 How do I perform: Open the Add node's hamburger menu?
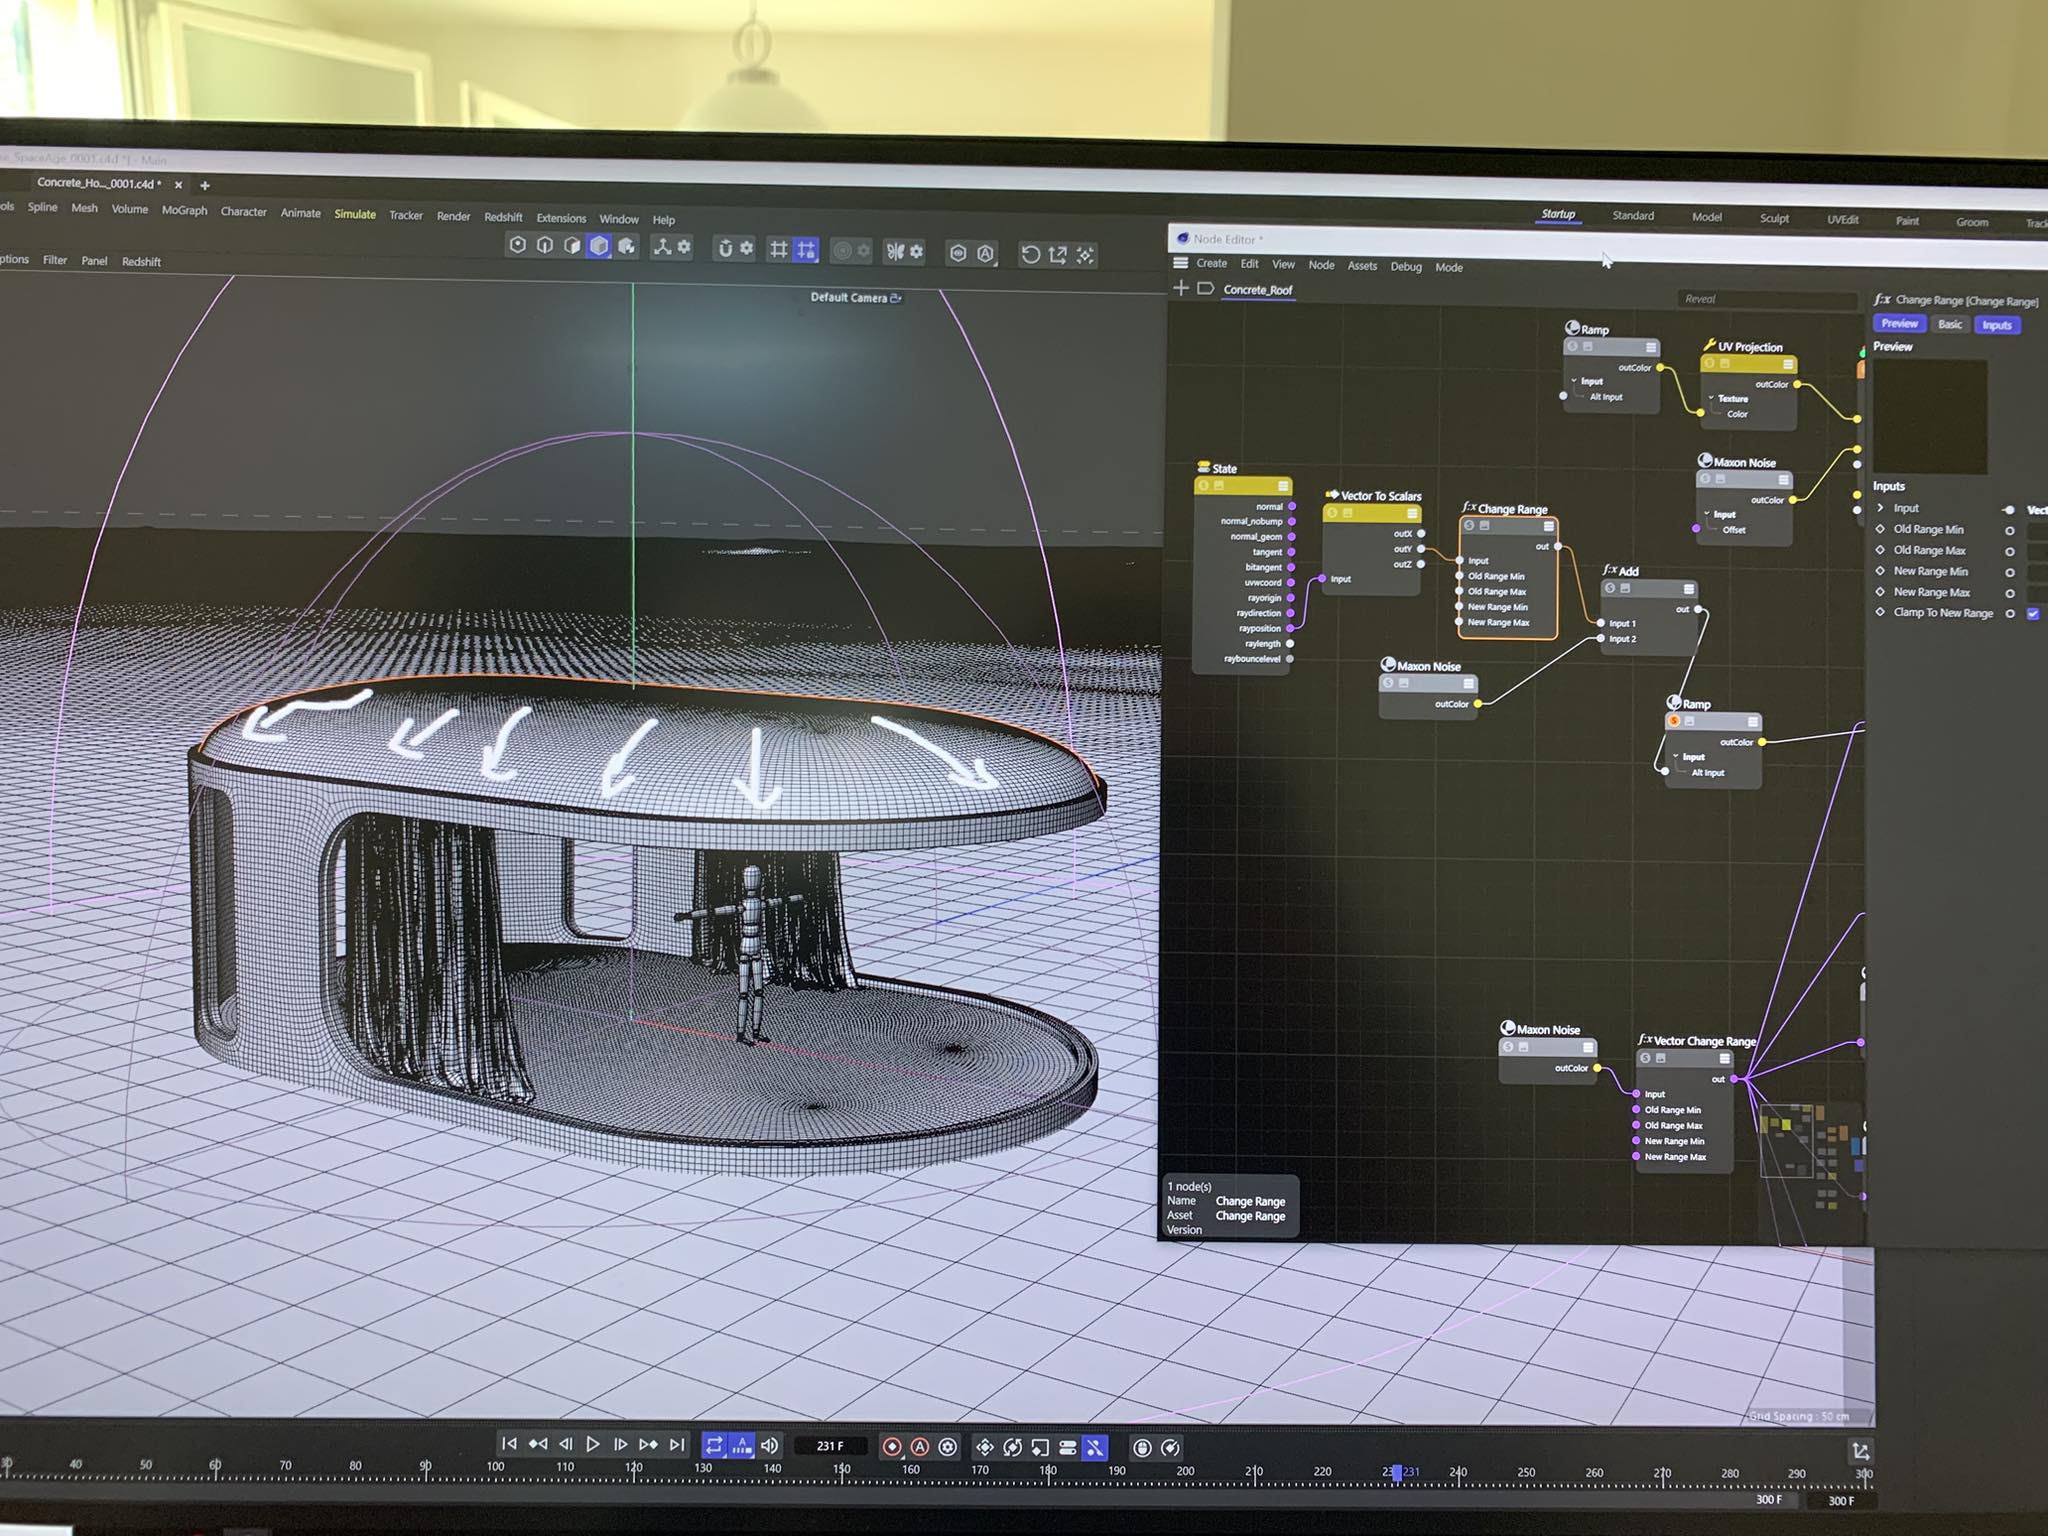[1689, 589]
